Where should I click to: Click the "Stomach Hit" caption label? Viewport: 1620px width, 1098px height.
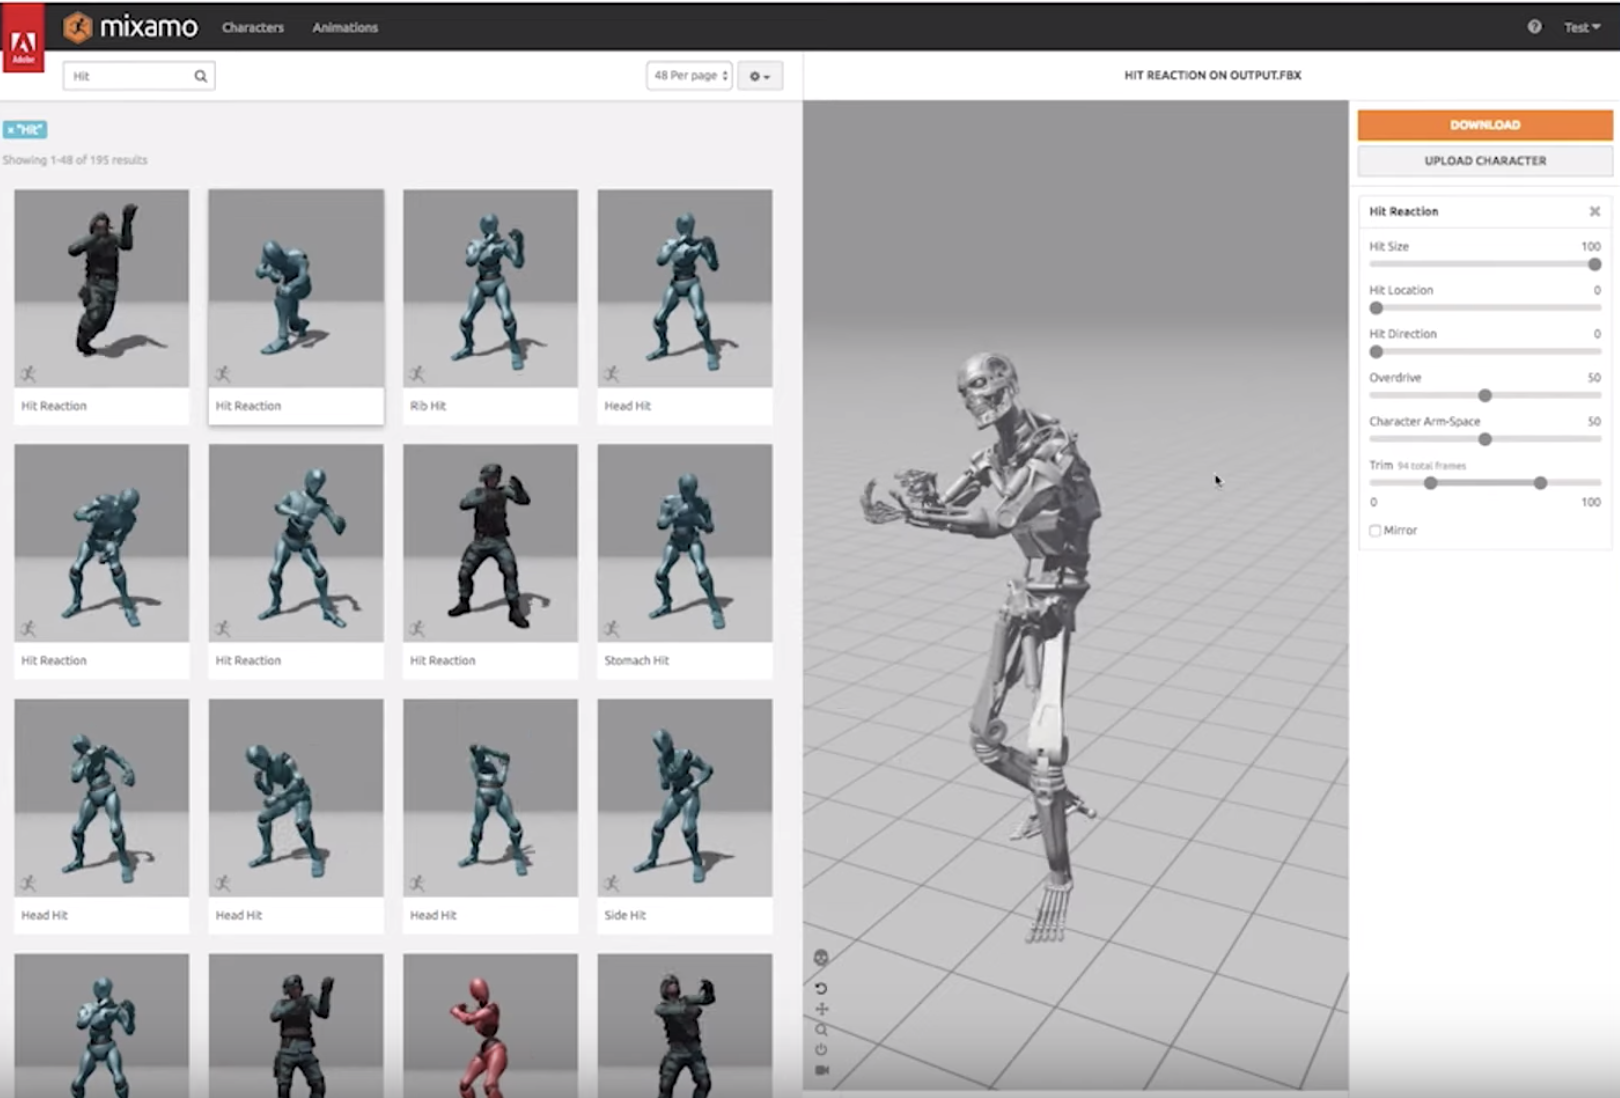(636, 661)
